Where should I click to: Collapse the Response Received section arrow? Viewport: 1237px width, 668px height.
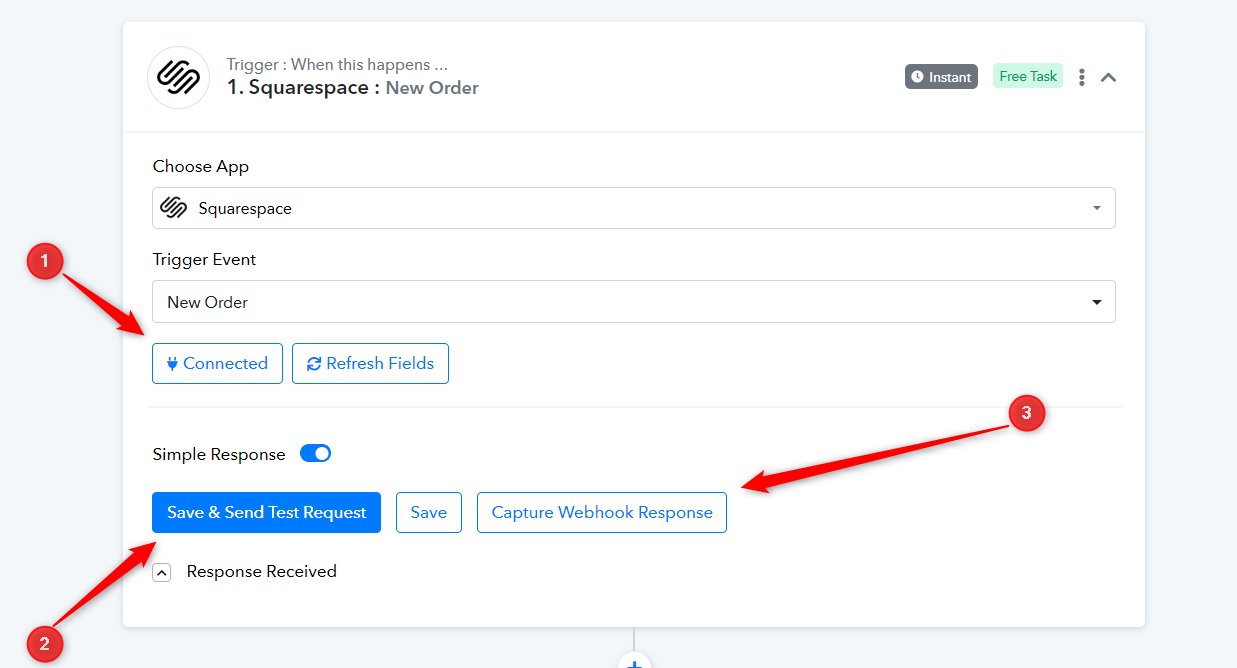click(162, 572)
